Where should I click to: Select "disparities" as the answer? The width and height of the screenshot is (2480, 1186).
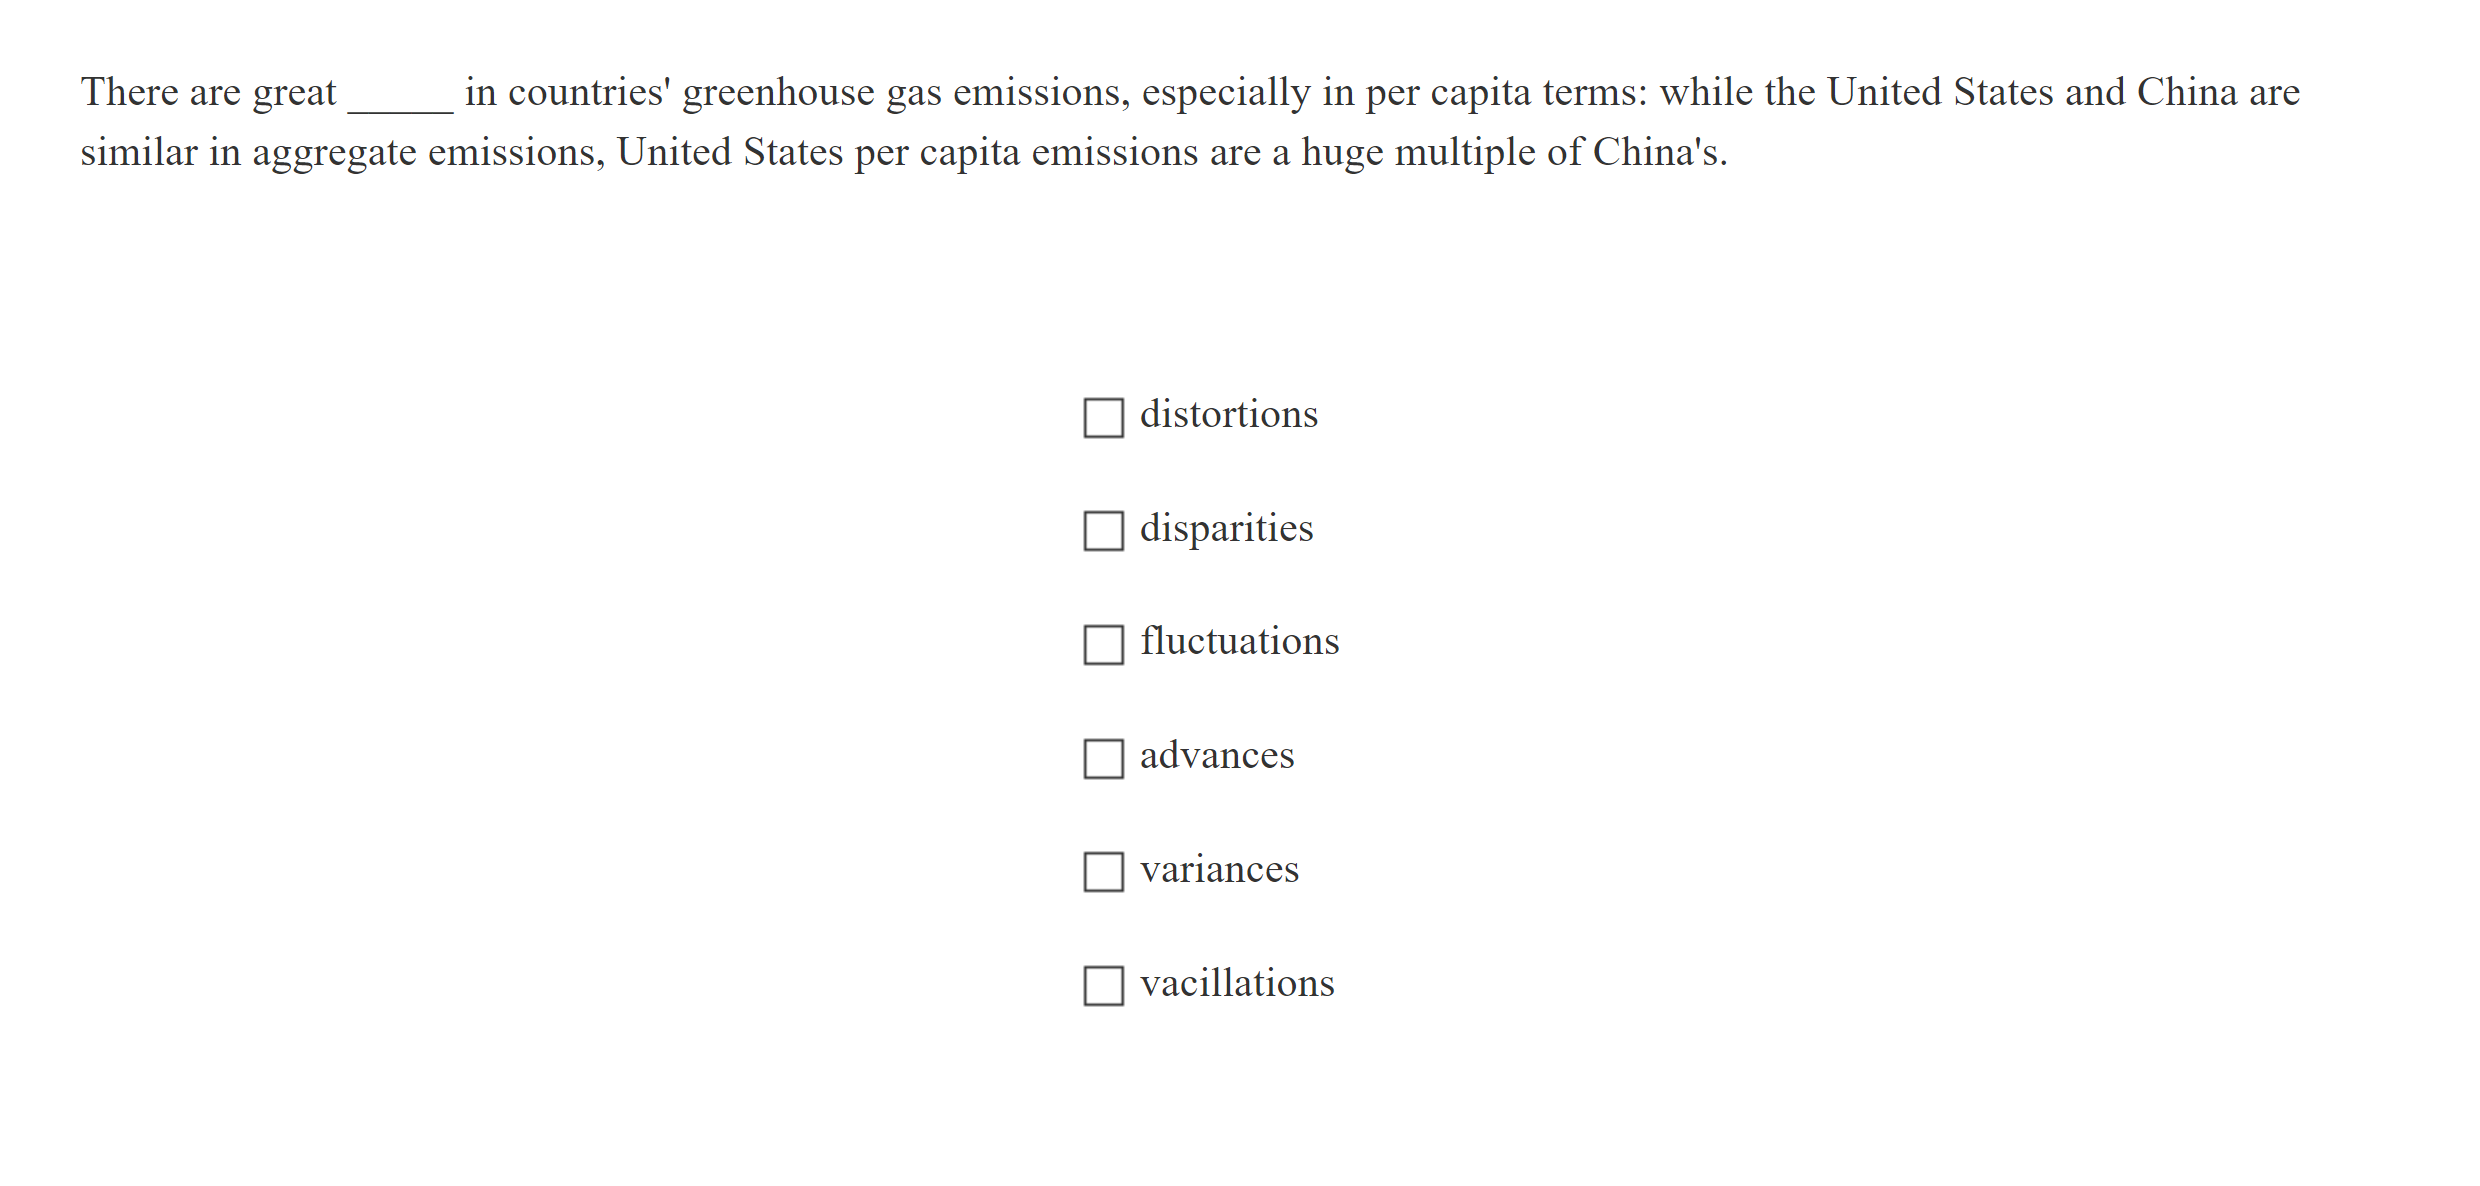coord(1104,532)
